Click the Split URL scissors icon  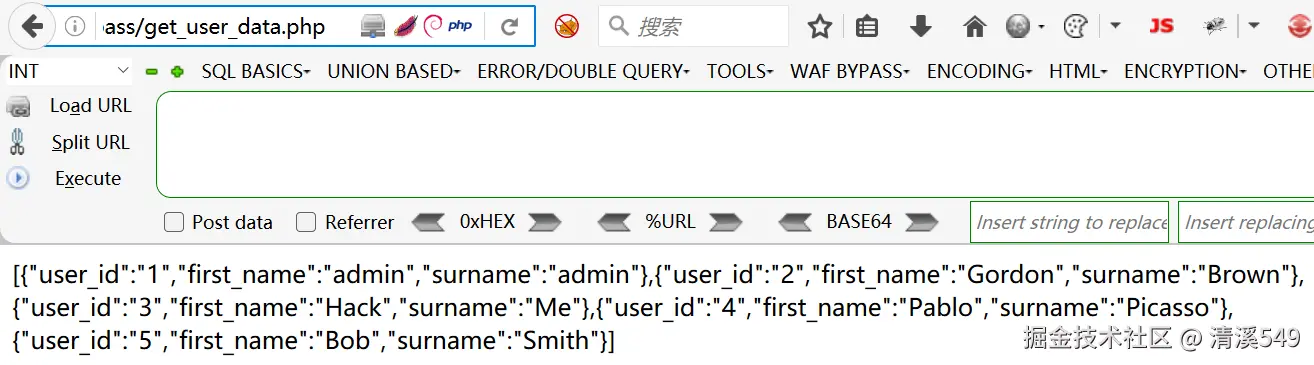point(17,142)
